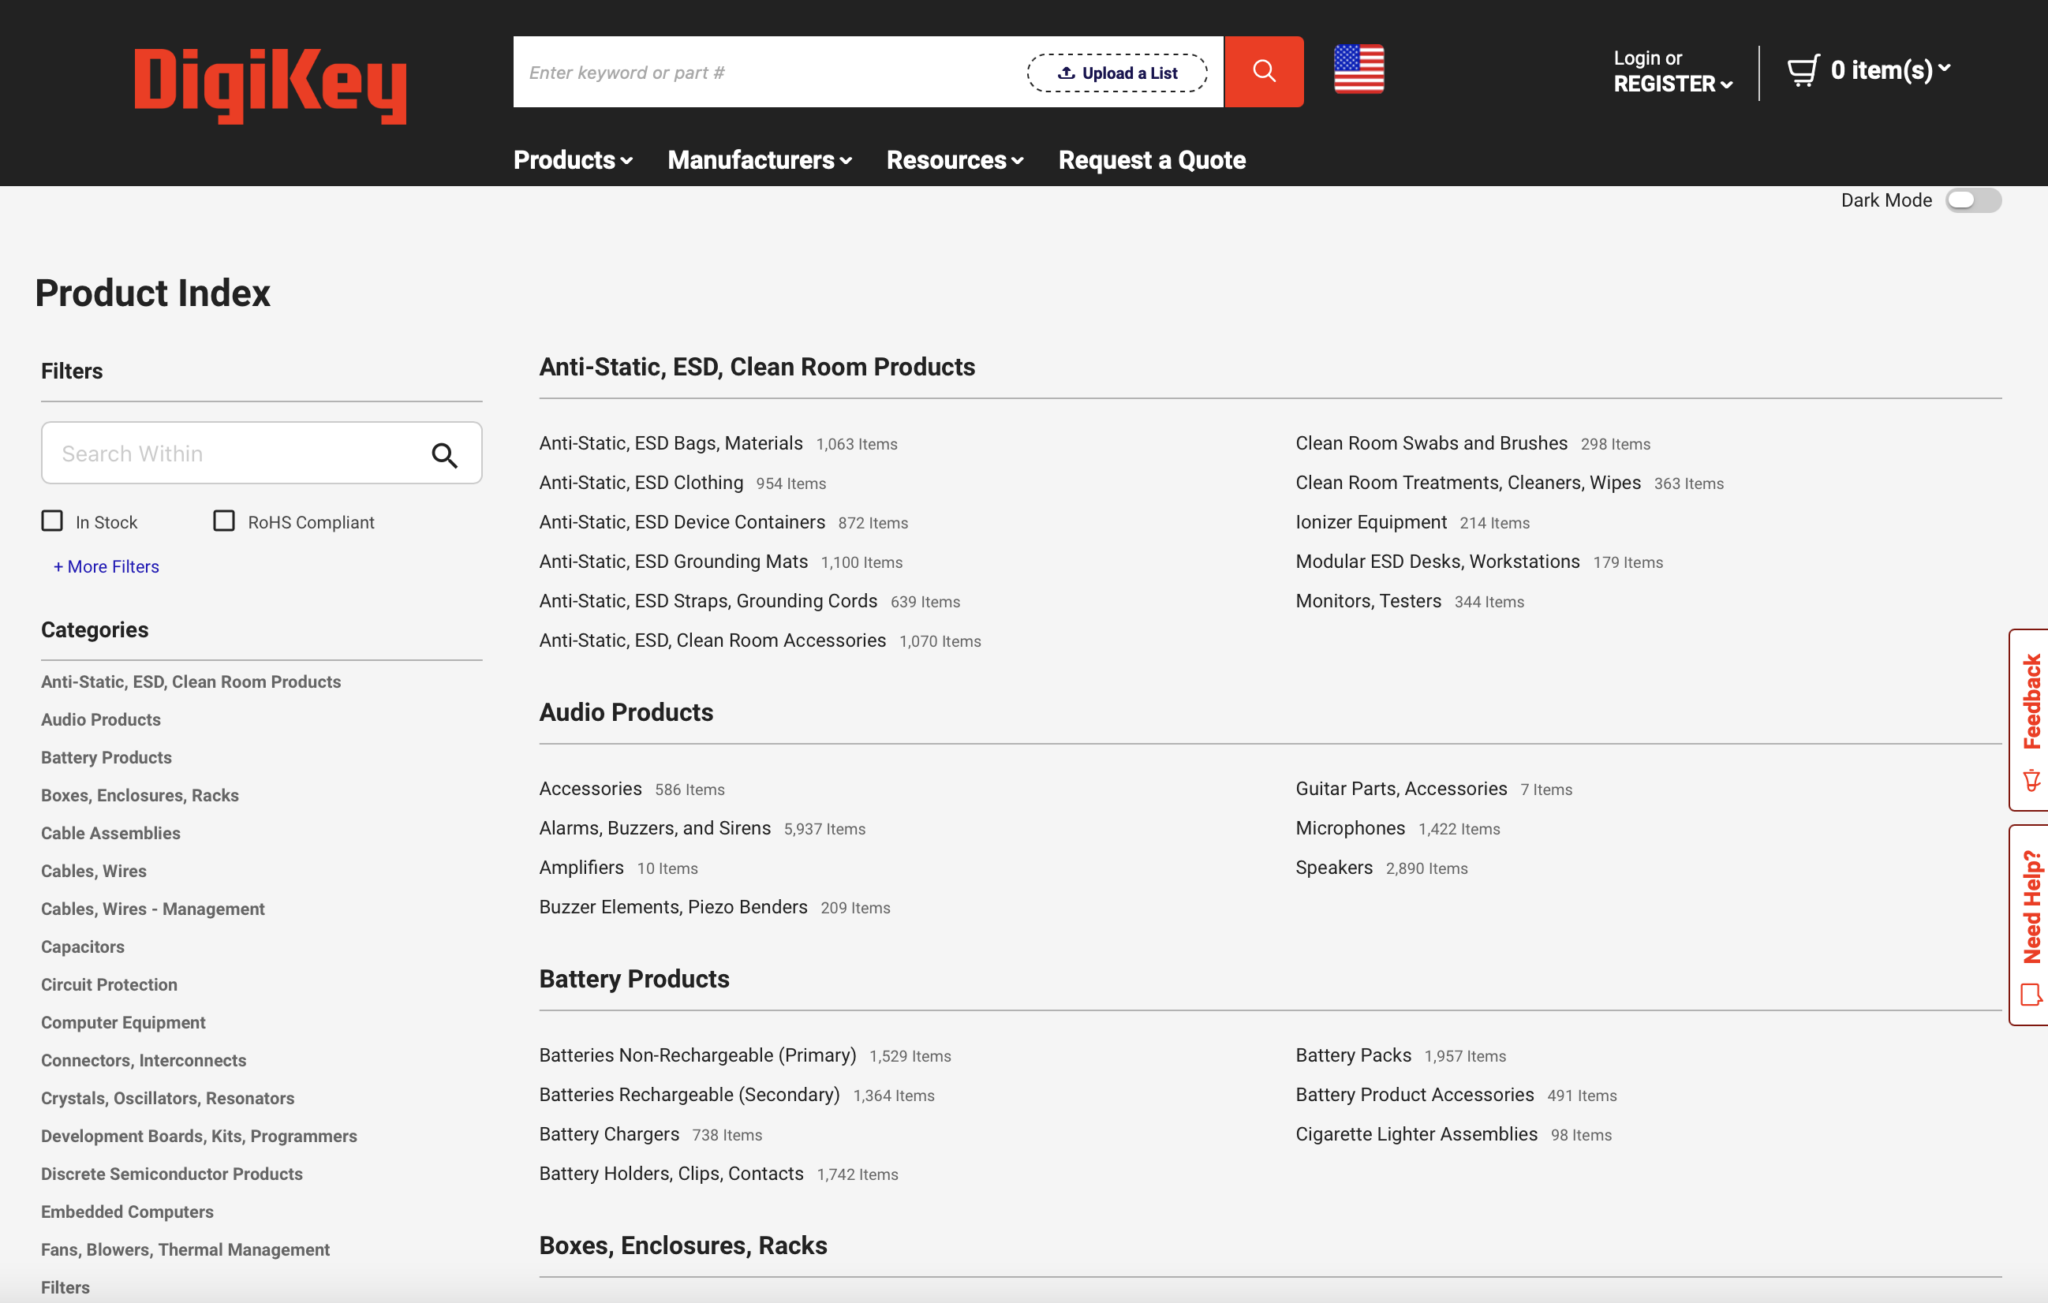Click the Search Within magnifier icon
Image resolution: width=2048 pixels, height=1303 pixels.
[444, 455]
